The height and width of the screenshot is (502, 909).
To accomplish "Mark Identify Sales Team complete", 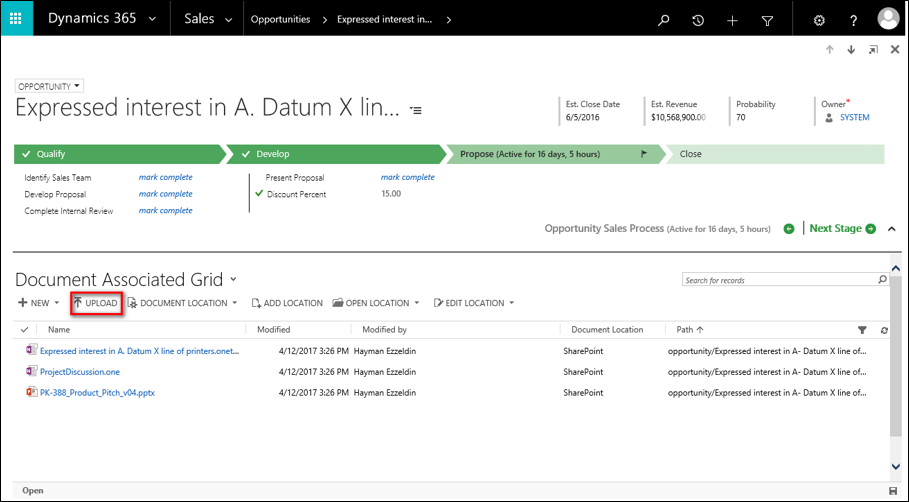I will 165,177.
